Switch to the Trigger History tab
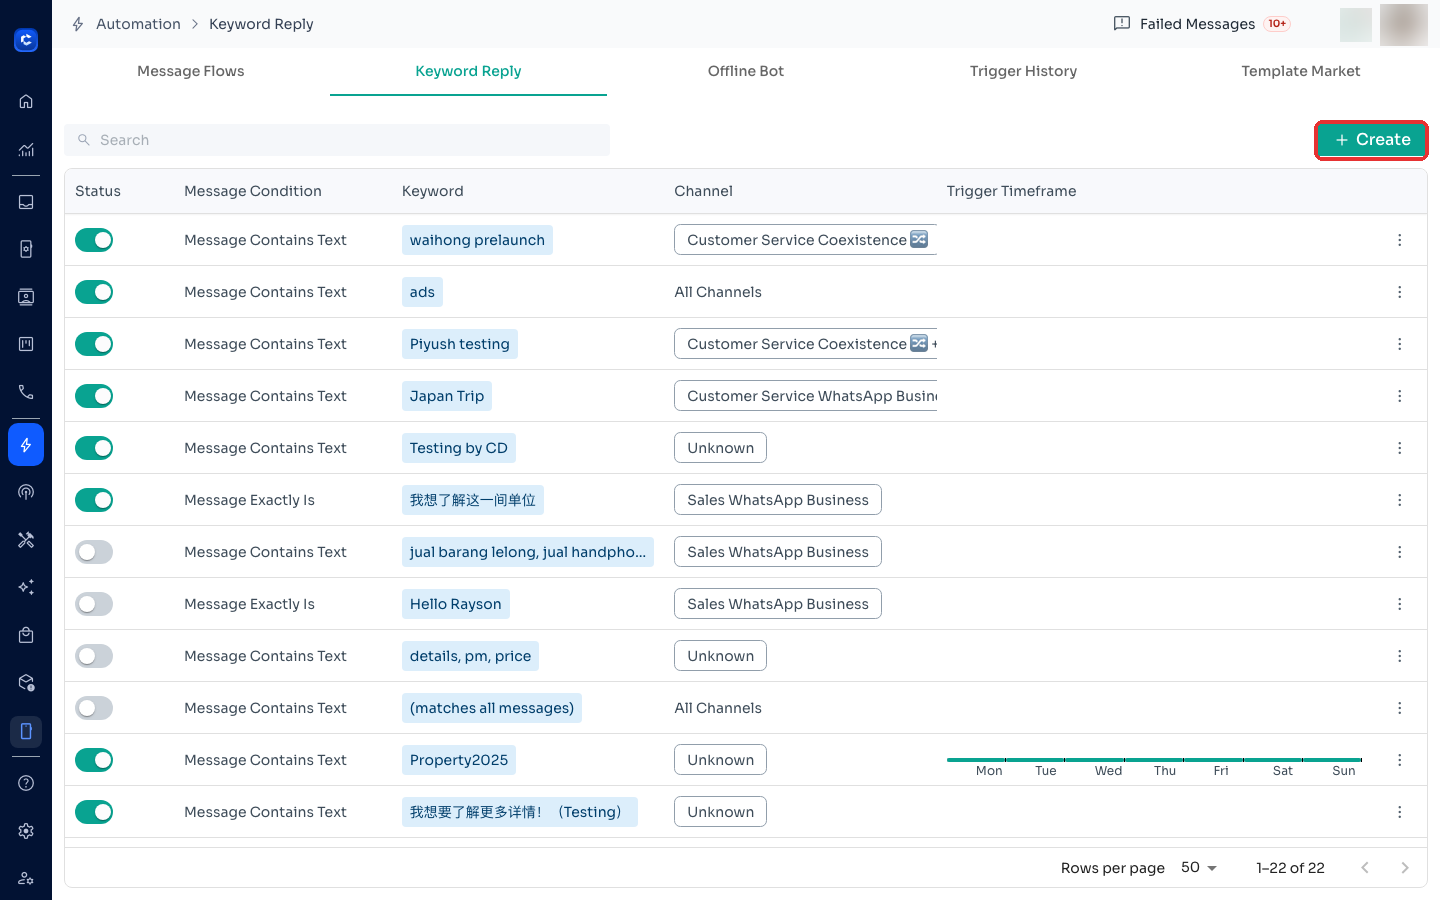Viewport: 1440px width, 900px height. pyautogui.click(x=1023, y=71)
